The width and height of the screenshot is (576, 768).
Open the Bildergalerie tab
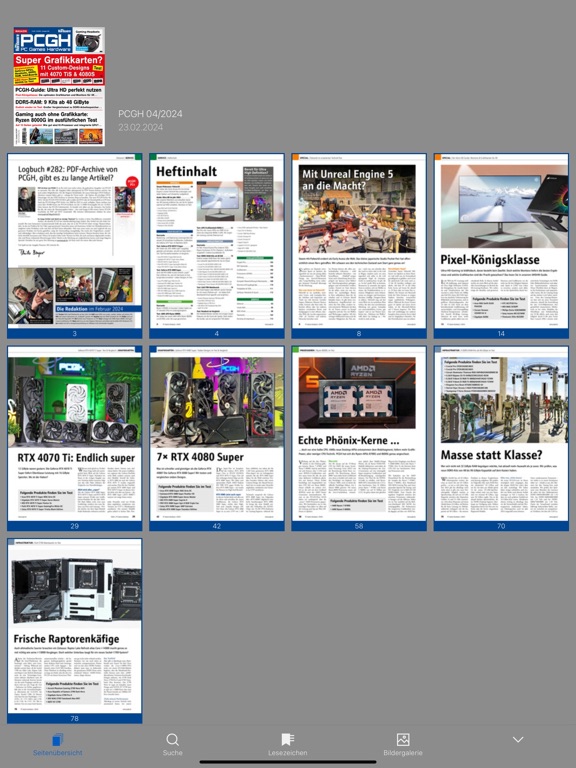tap(403, 744)
